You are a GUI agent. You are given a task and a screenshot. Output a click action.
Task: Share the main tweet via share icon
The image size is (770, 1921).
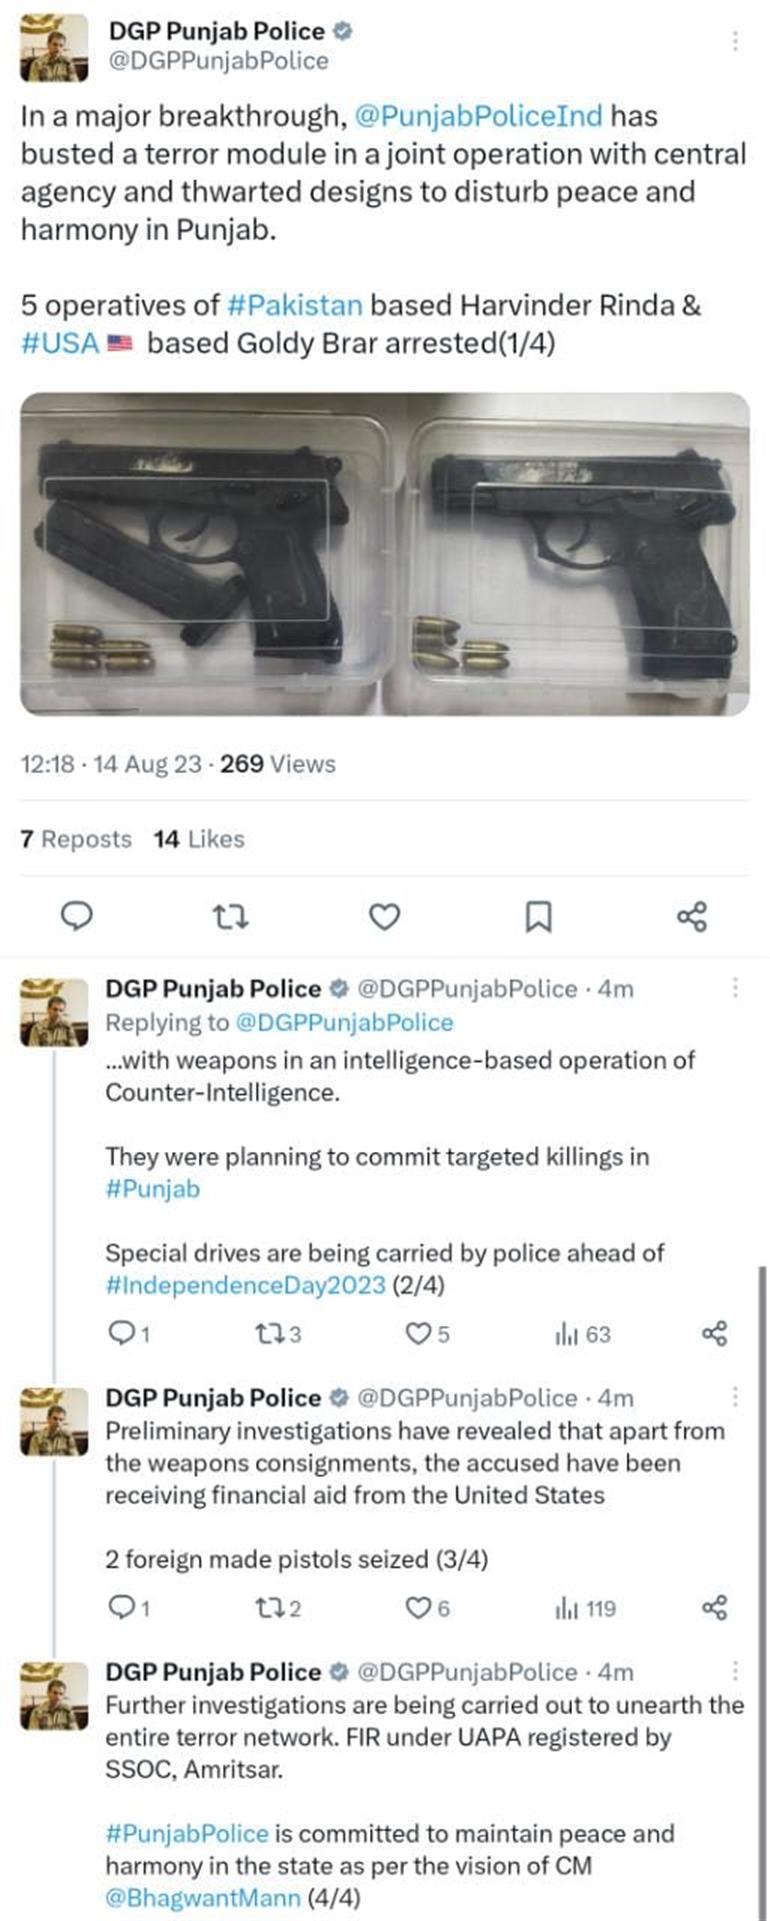(x=692, y=916)
